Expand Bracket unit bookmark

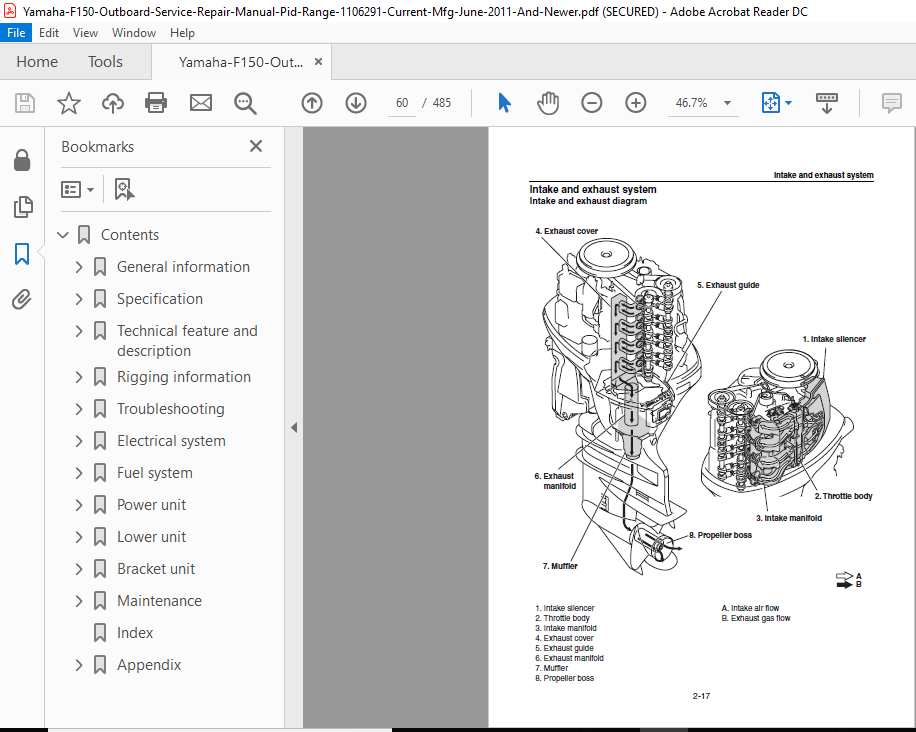point(79,569)
